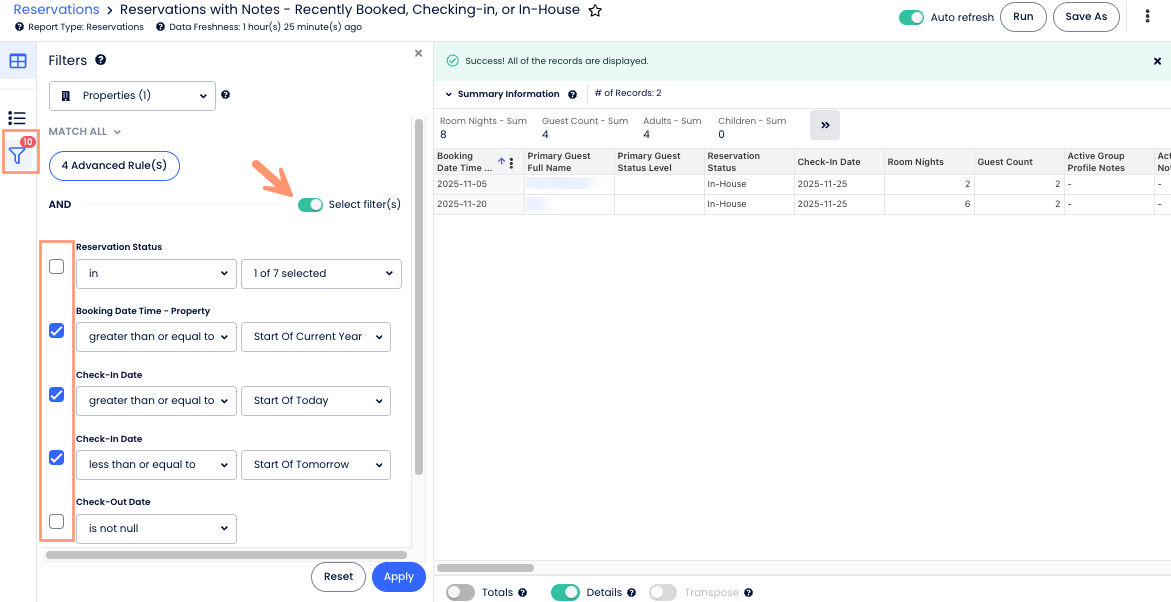Open the table view sidebar icon
1171x602 pixels.
tap(18, 62)
